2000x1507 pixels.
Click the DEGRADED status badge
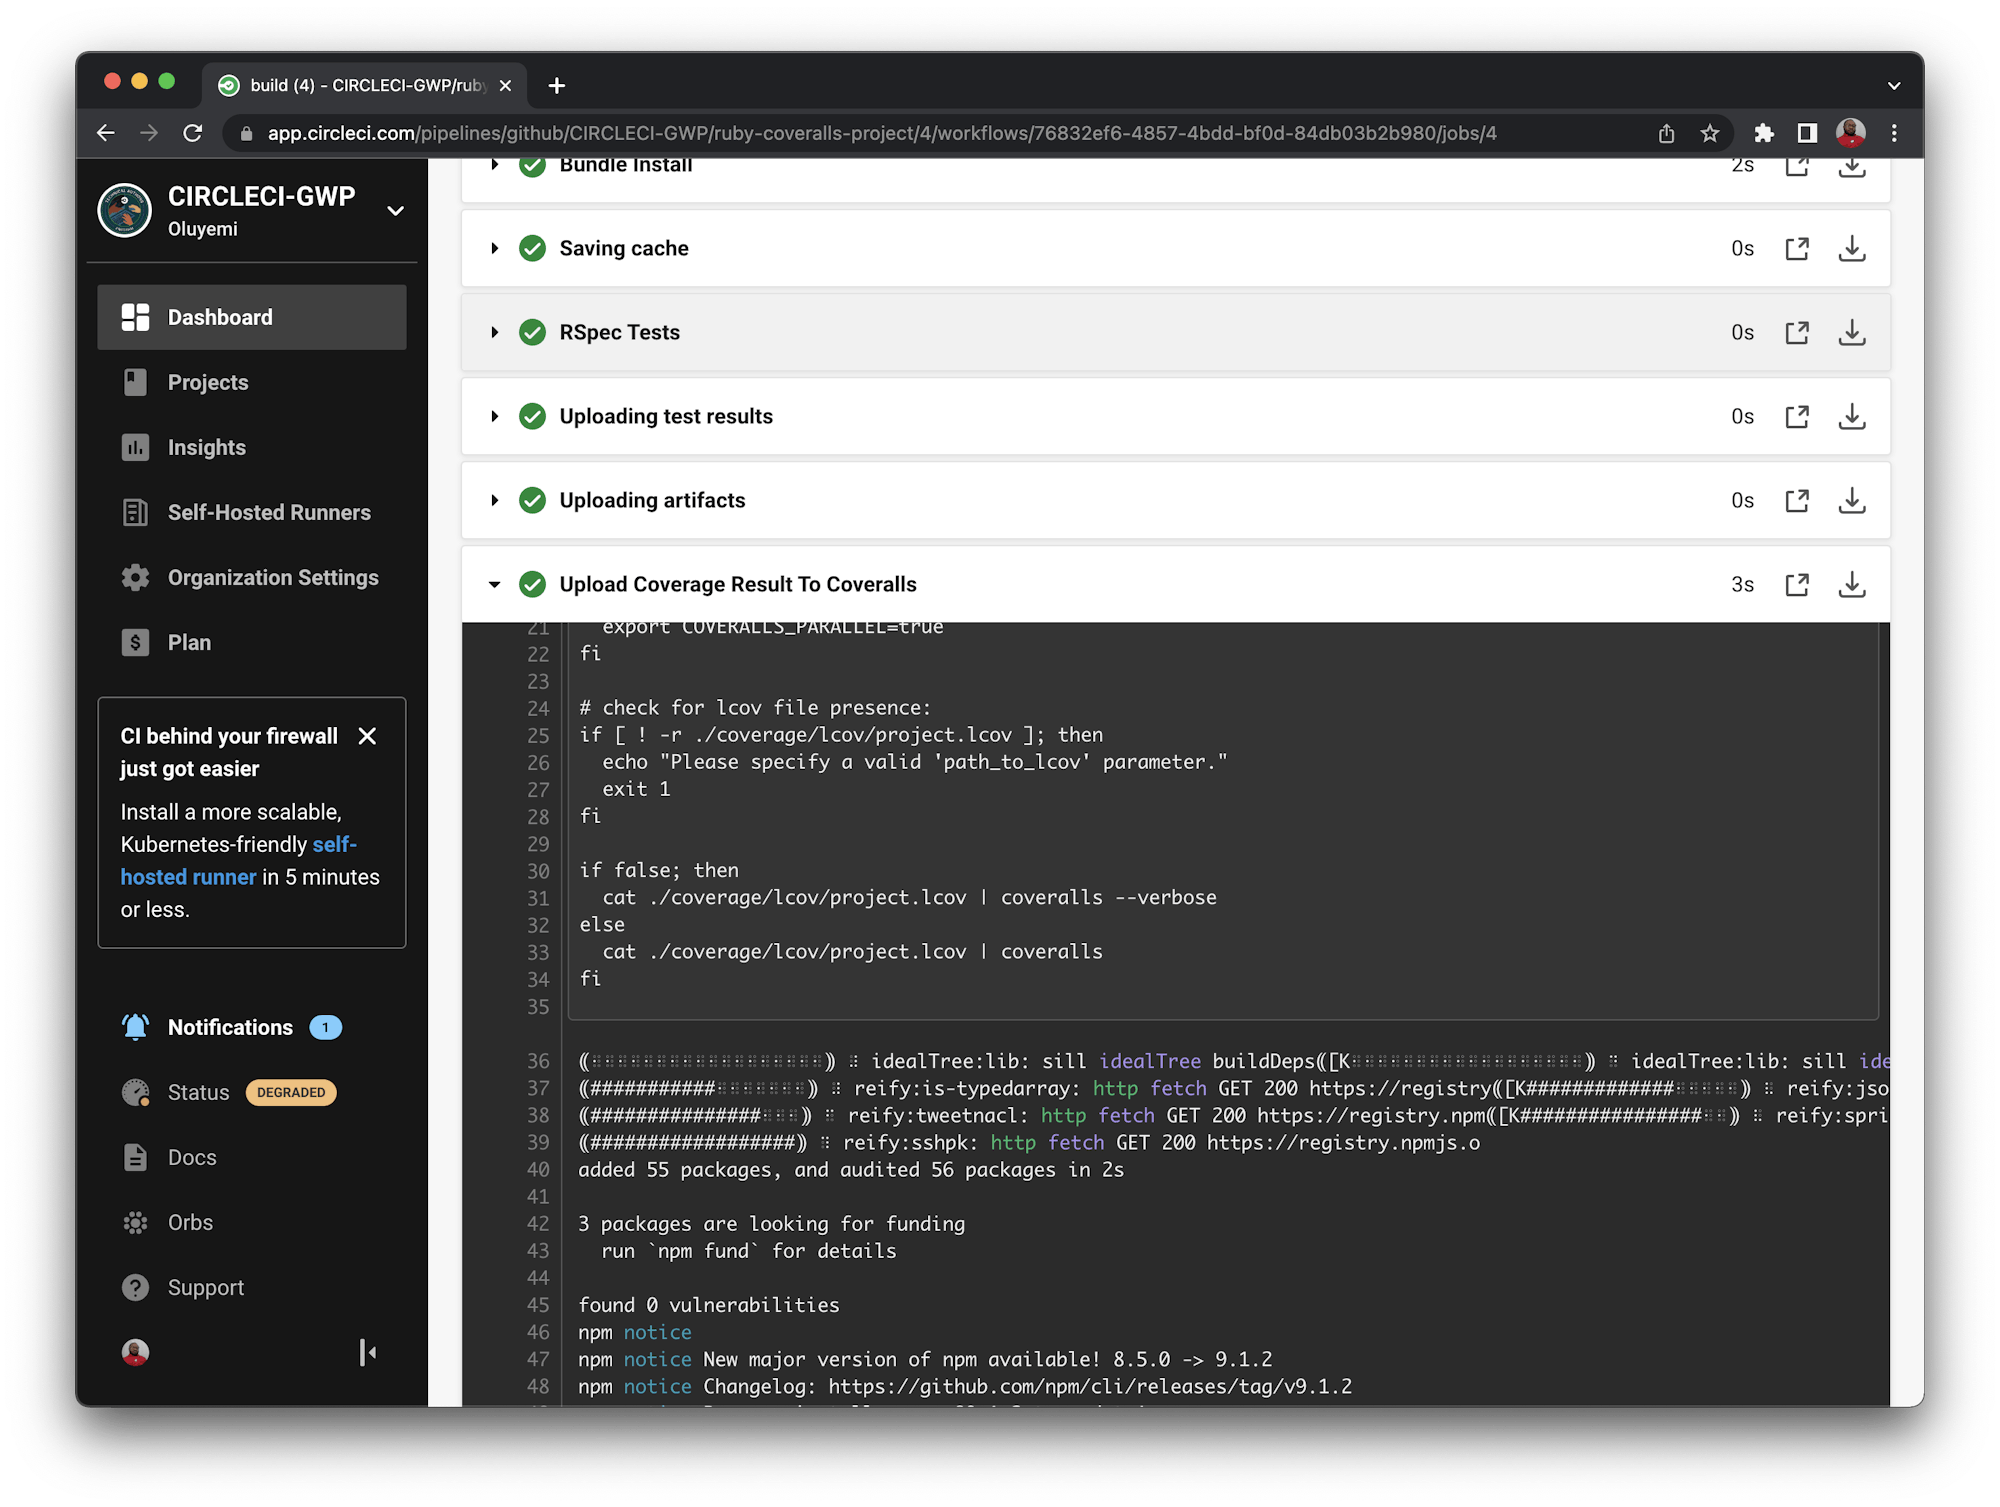click(290, 1092)
